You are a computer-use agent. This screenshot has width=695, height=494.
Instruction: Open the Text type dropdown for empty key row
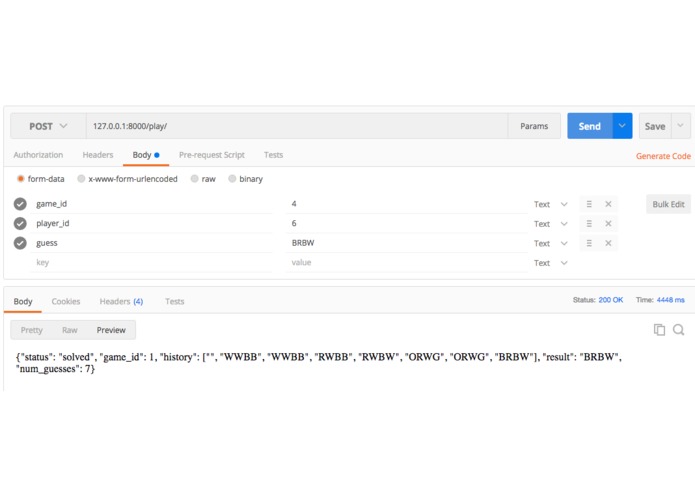551,263
